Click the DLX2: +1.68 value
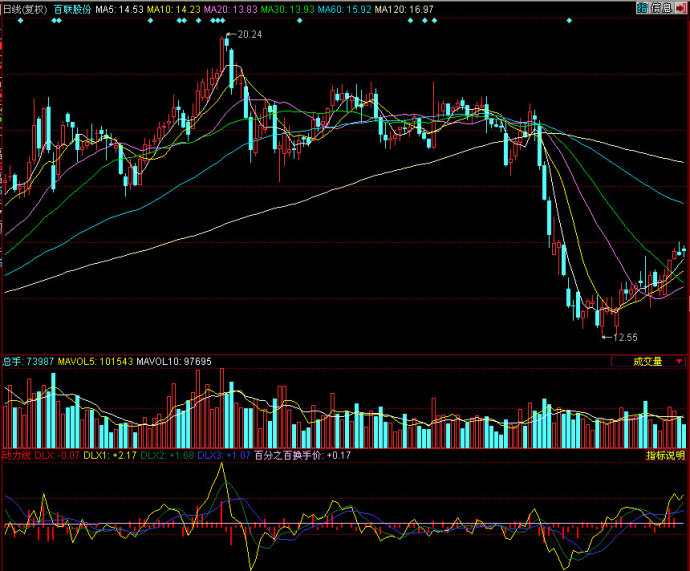The width and height of the screenshot is (690, 571). pos(167,455)
